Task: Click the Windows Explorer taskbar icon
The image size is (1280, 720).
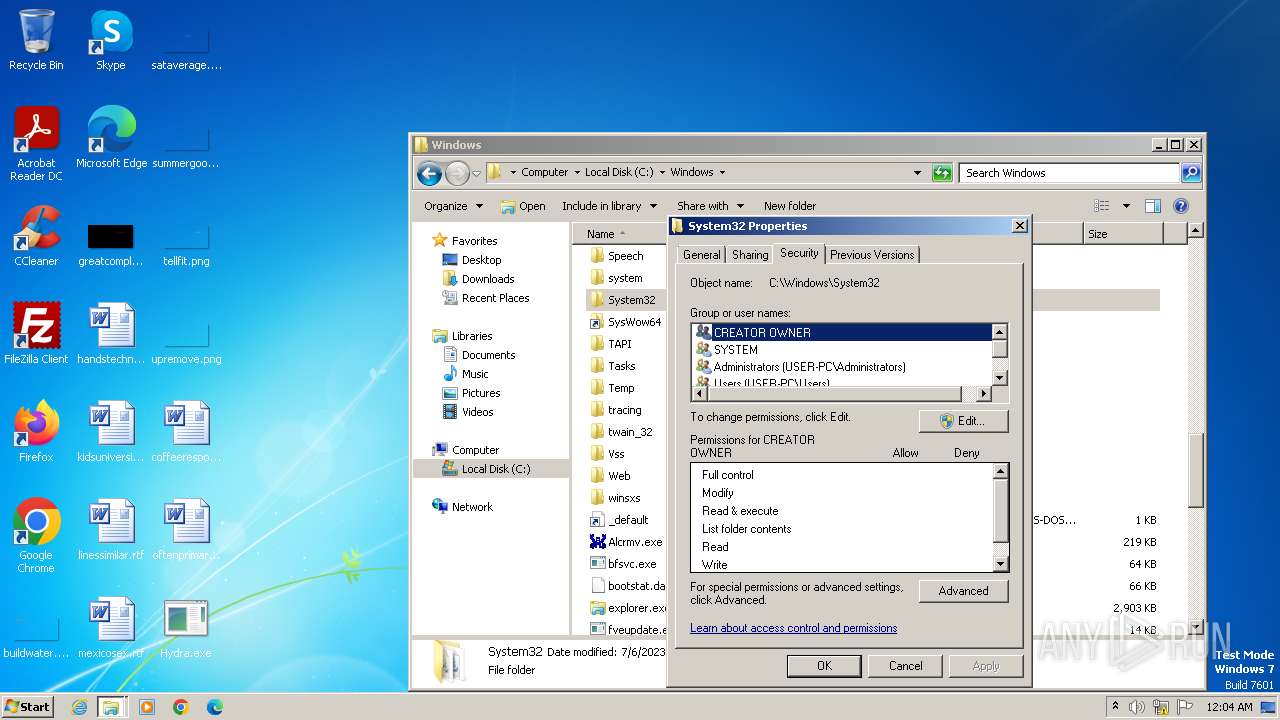Action: [x=111, y=707]
